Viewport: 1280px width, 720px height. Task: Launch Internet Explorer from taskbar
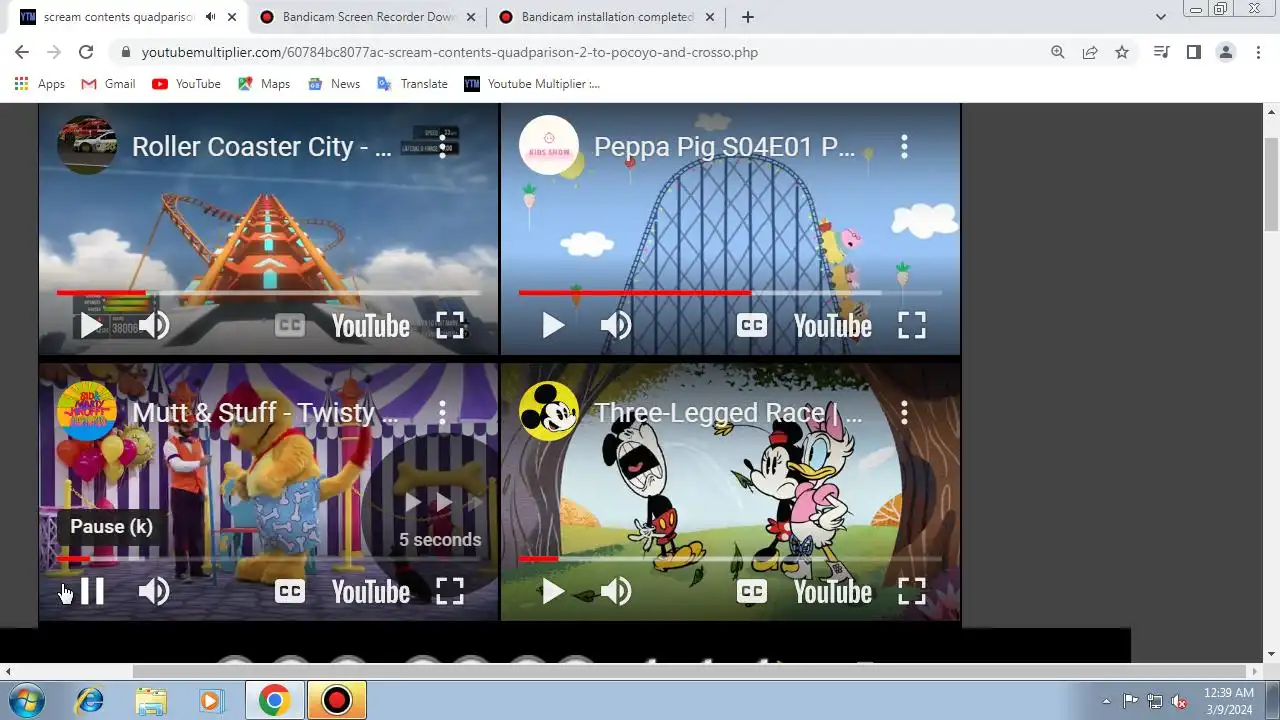click(89, 700)
